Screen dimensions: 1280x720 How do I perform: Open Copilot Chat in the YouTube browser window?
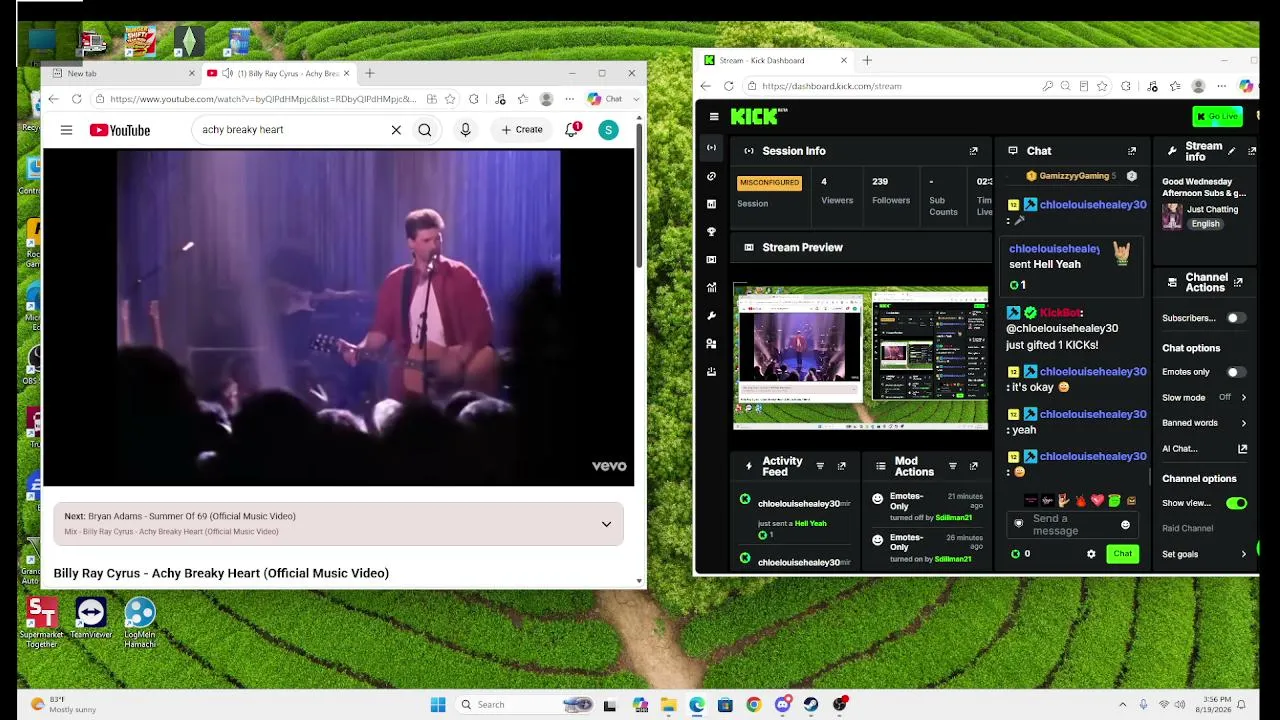coord(605,99)
